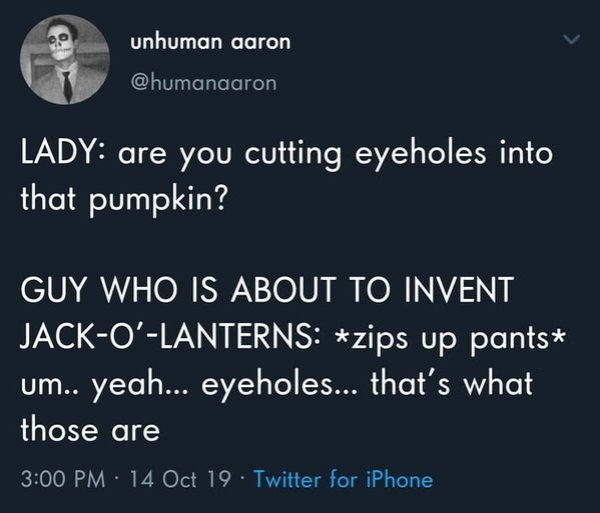
Task: Click the 'those are' final line
Action: 90,430
